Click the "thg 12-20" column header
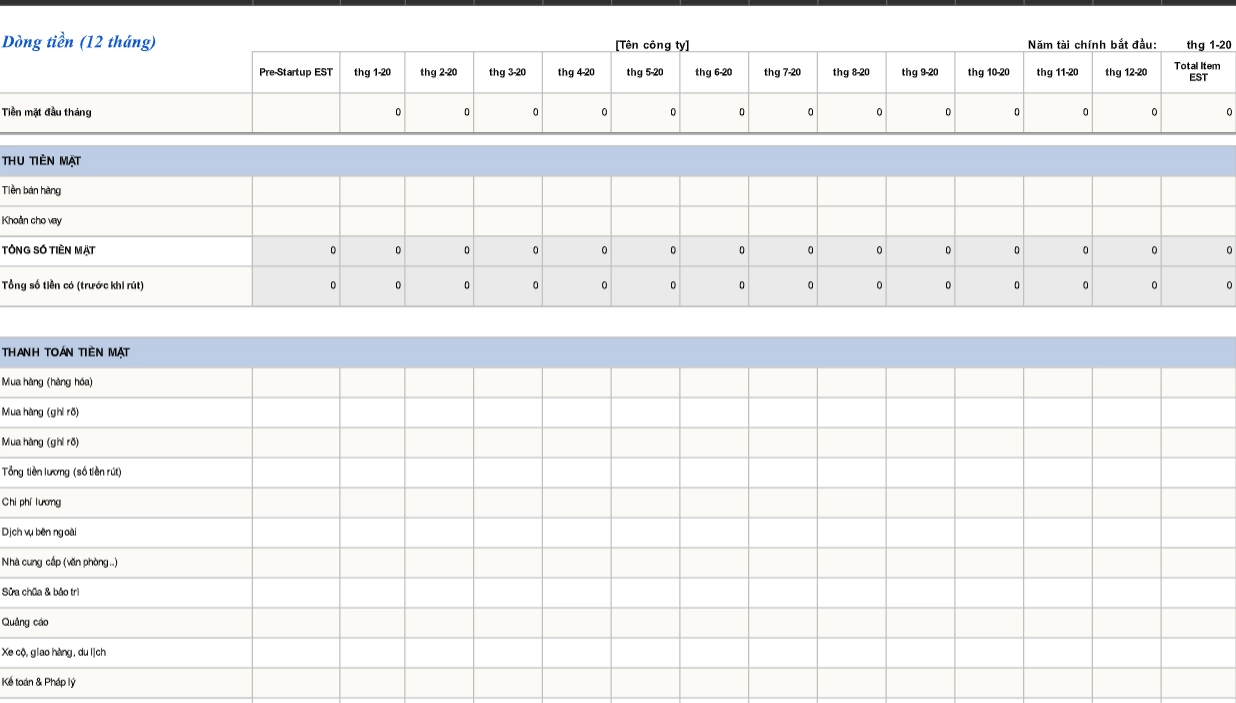Image resolution: width=1236 pixels, height=703 pixels. [x=1126, y=73]
